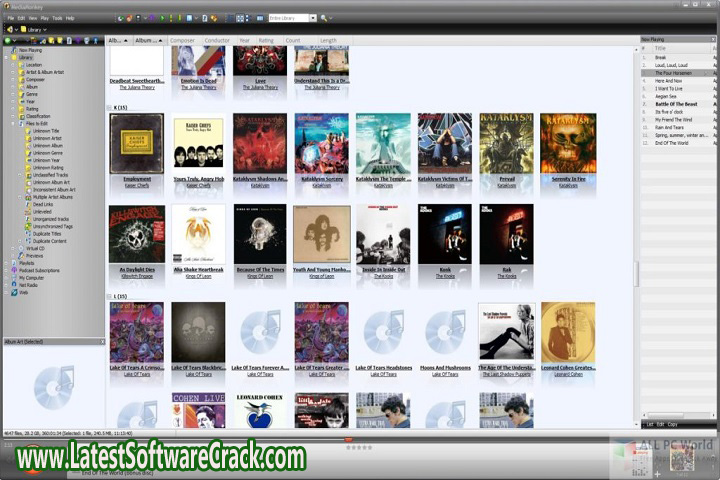Viewport: 720px width, 480px height.
Task: Click the Duplicate Titles node icon
Action: (29, 233)
